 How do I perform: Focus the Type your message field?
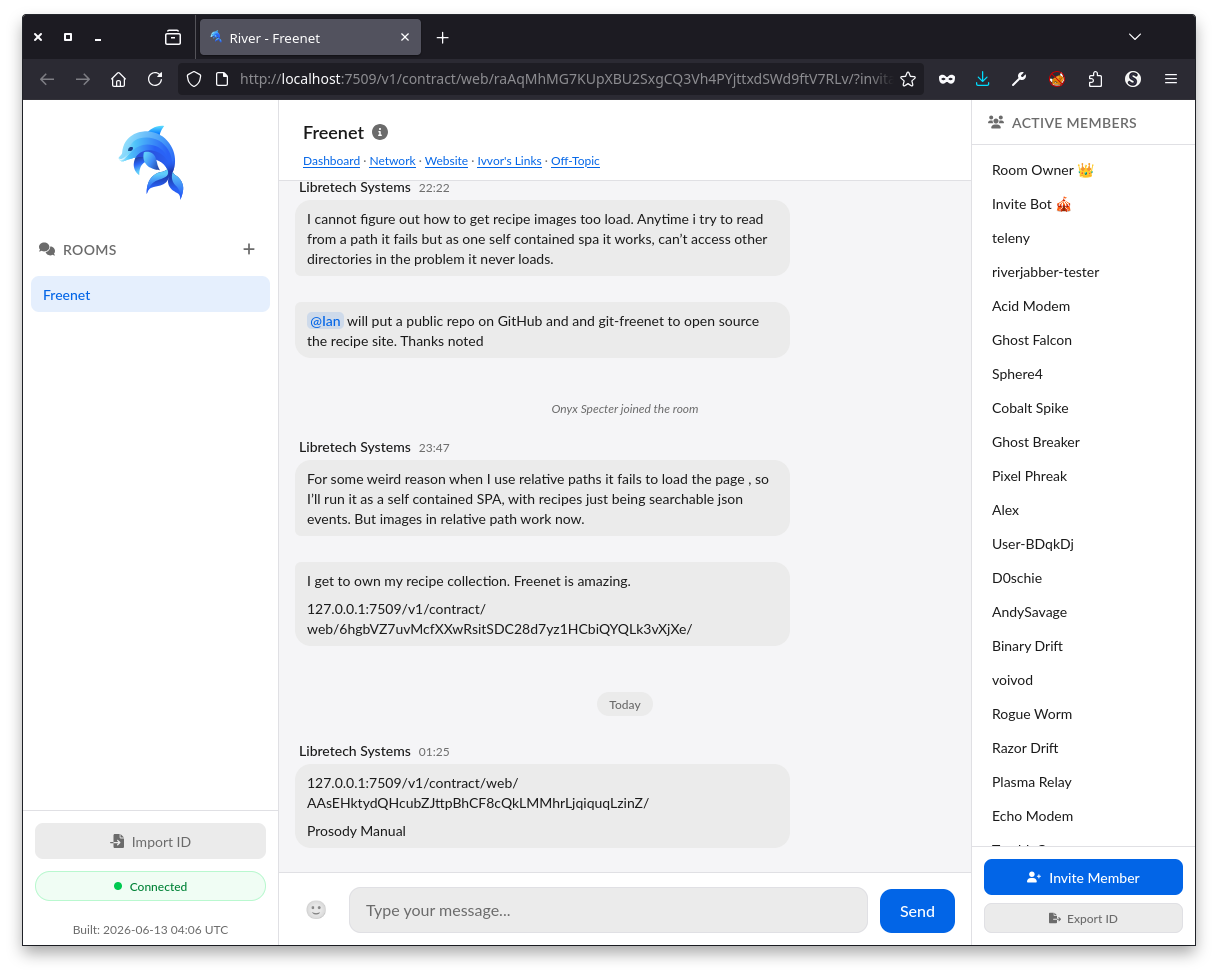608,910
